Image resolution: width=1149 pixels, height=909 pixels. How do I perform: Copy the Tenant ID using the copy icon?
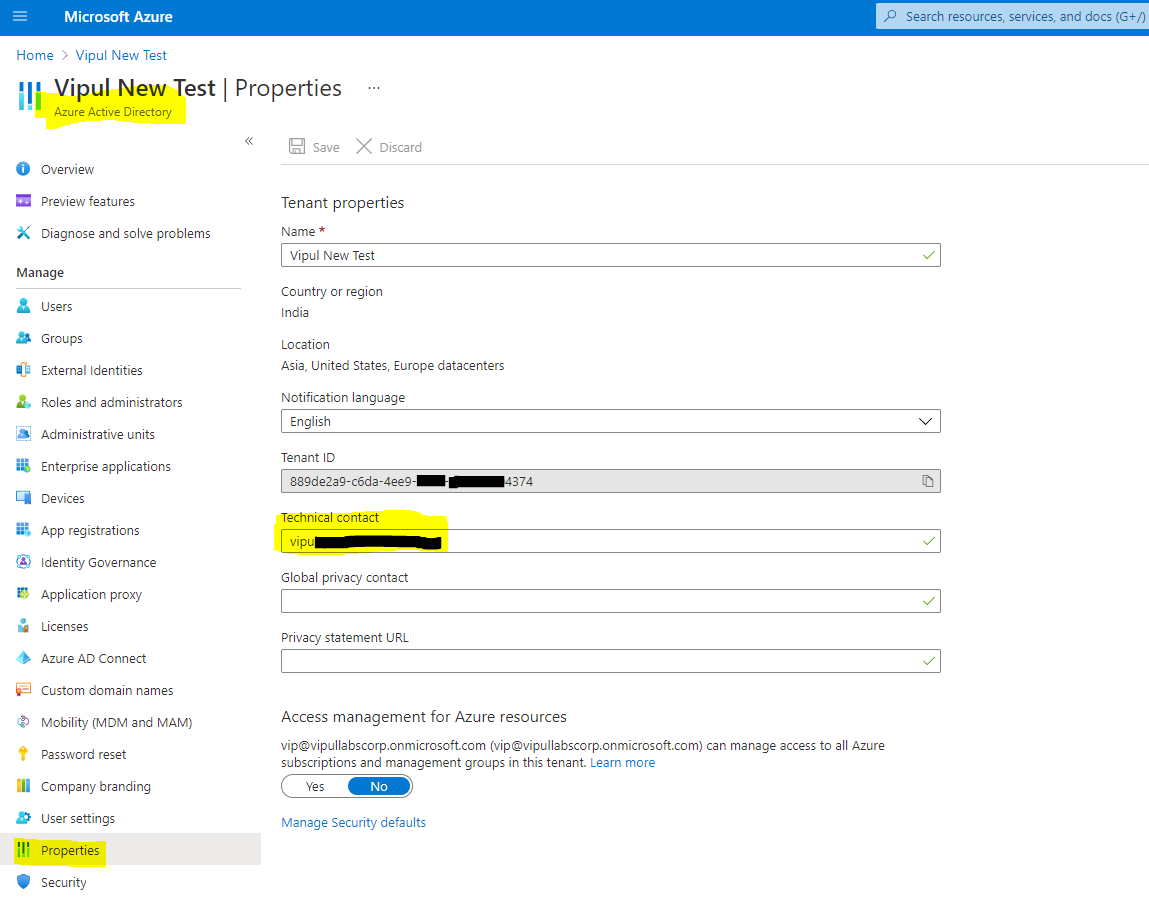(926, 481)
